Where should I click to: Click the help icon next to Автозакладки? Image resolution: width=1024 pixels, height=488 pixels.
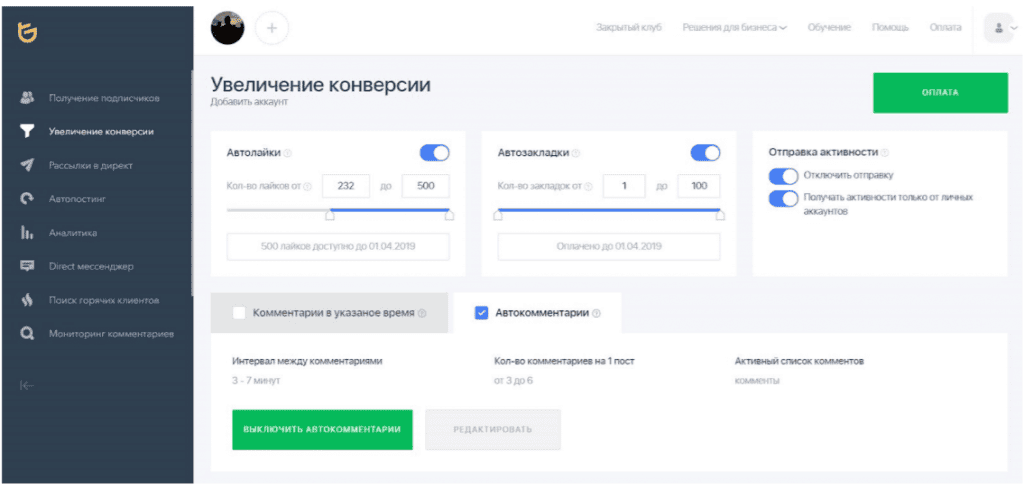click(x=576, y=154)
